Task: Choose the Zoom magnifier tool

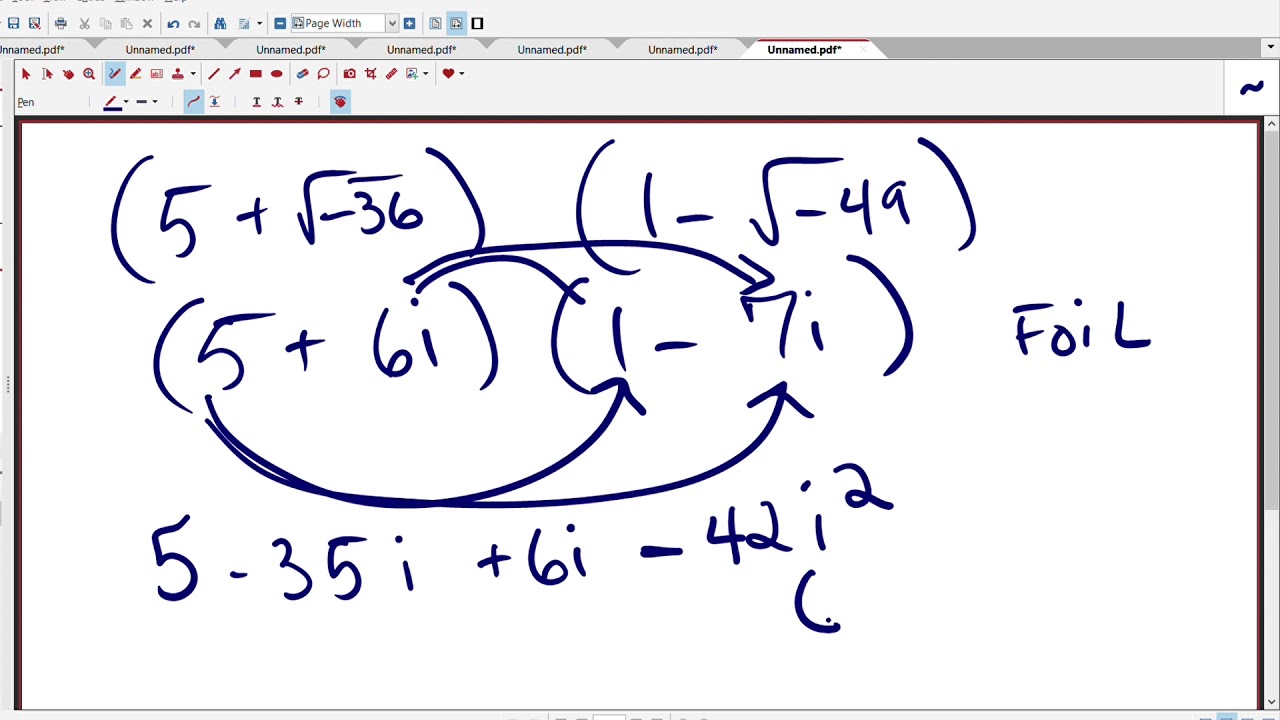Action: (89, 74)
